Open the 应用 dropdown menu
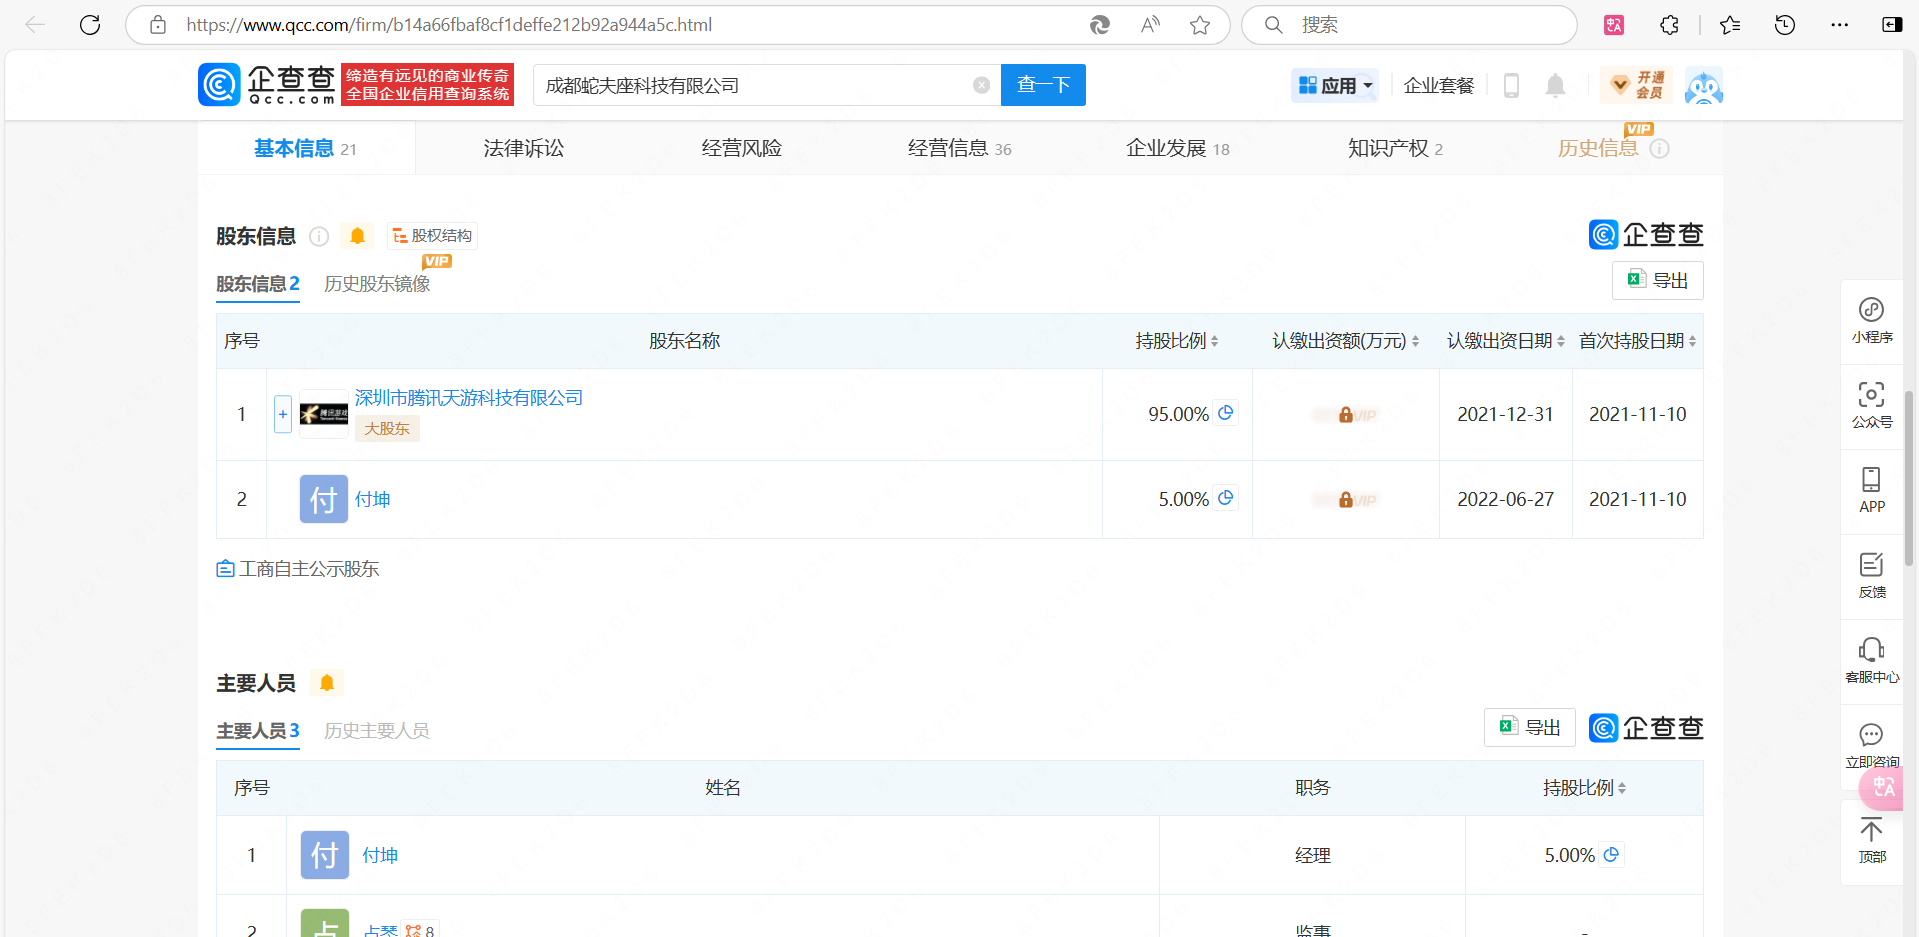Screen dimensions: 1919x937 click(x=1334, y=86)
